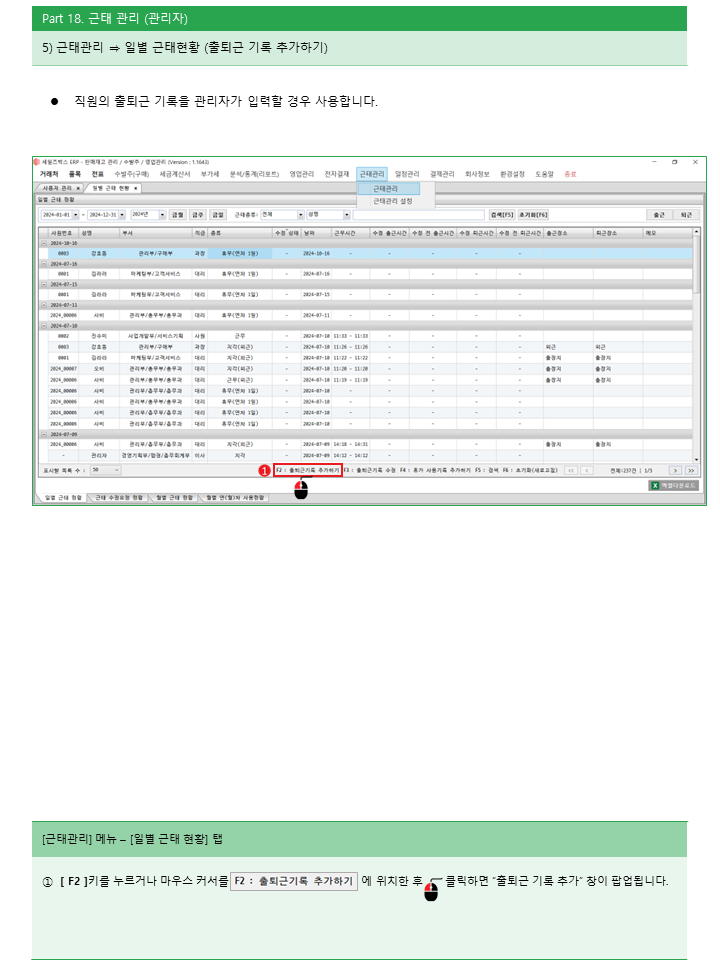Sort by the 근무시간 column header
Image resolution: width=720 pixels, height=964 pixels.
pyautogui.click(x=350, y=233)
